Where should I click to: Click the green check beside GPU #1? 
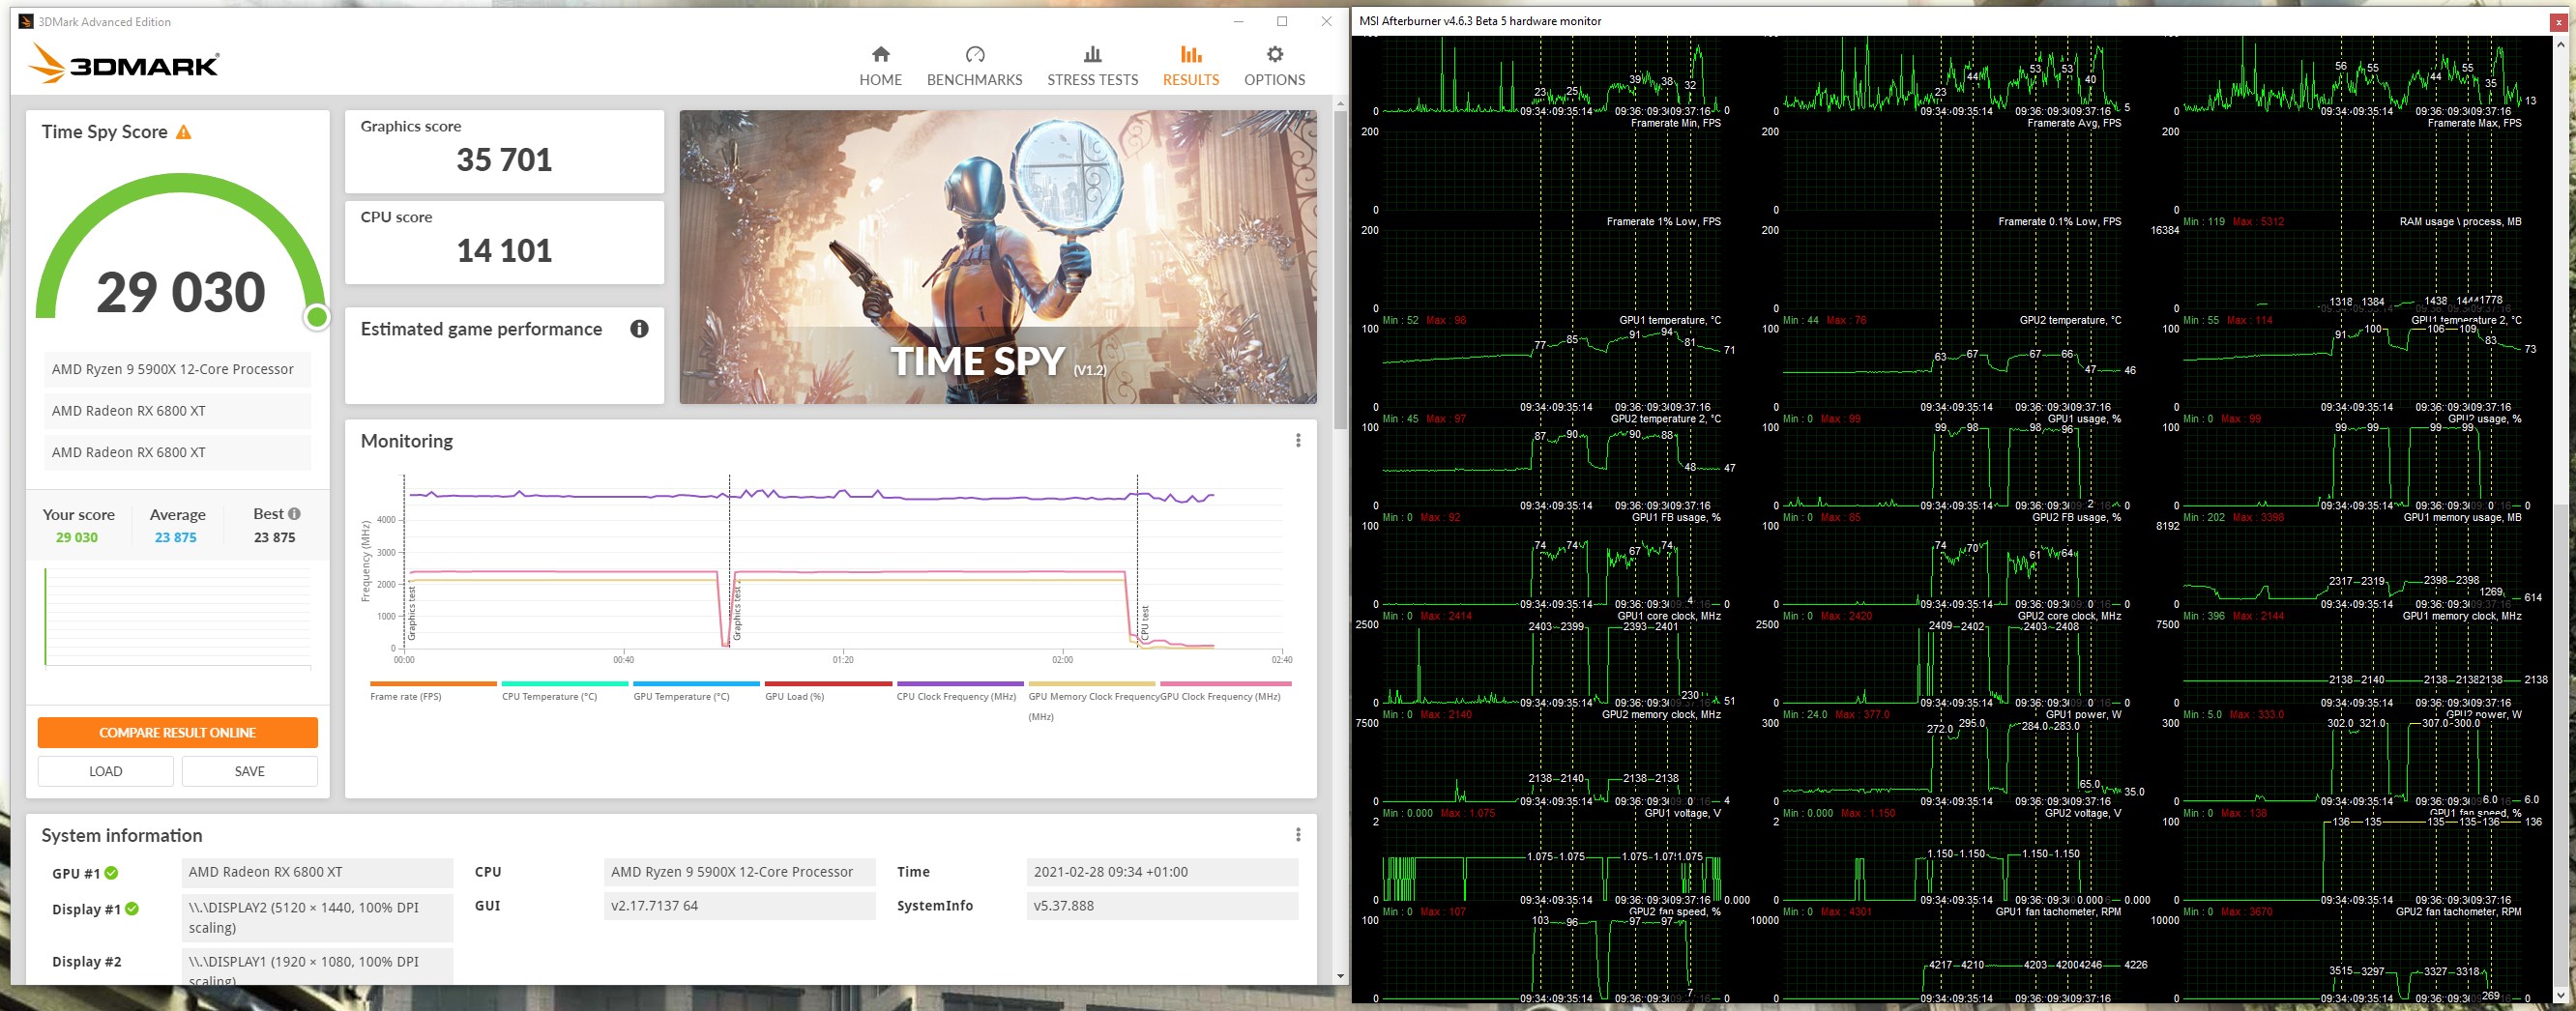click(x=111, y=873)
